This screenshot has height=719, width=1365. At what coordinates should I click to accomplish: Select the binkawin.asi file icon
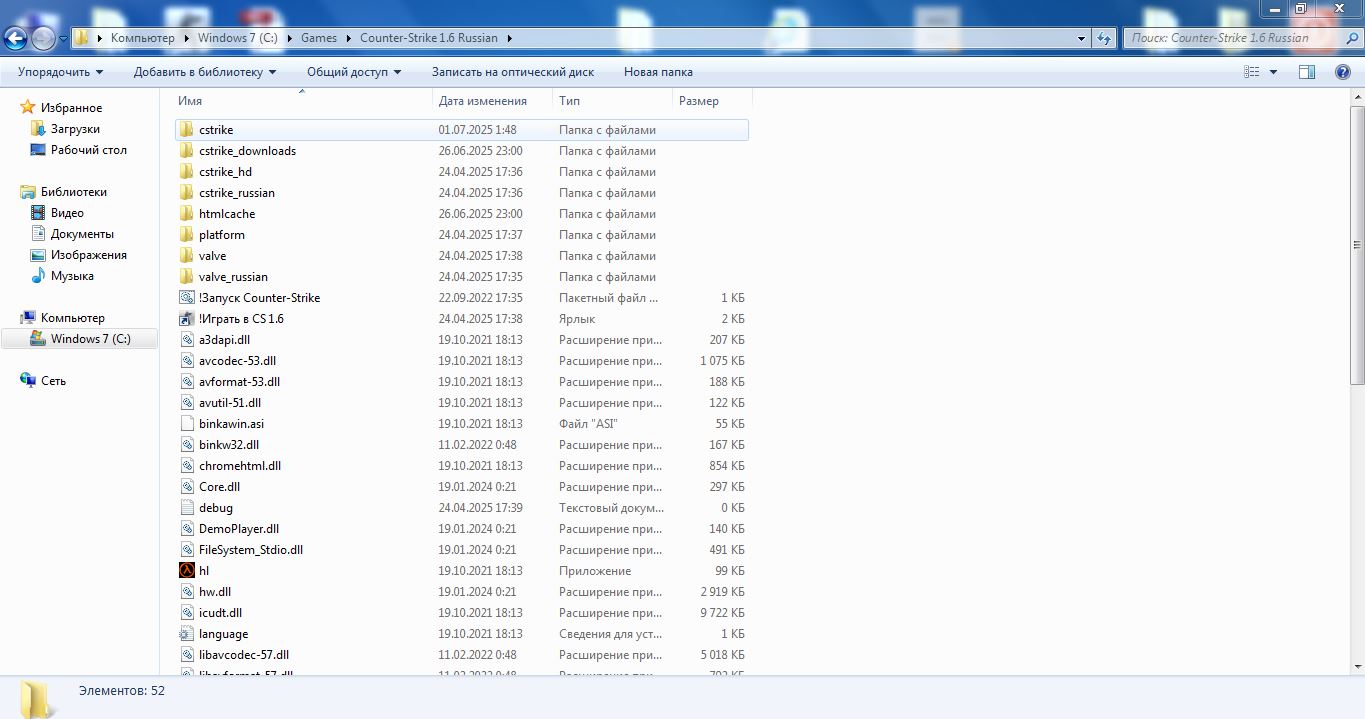coord(186,424)
